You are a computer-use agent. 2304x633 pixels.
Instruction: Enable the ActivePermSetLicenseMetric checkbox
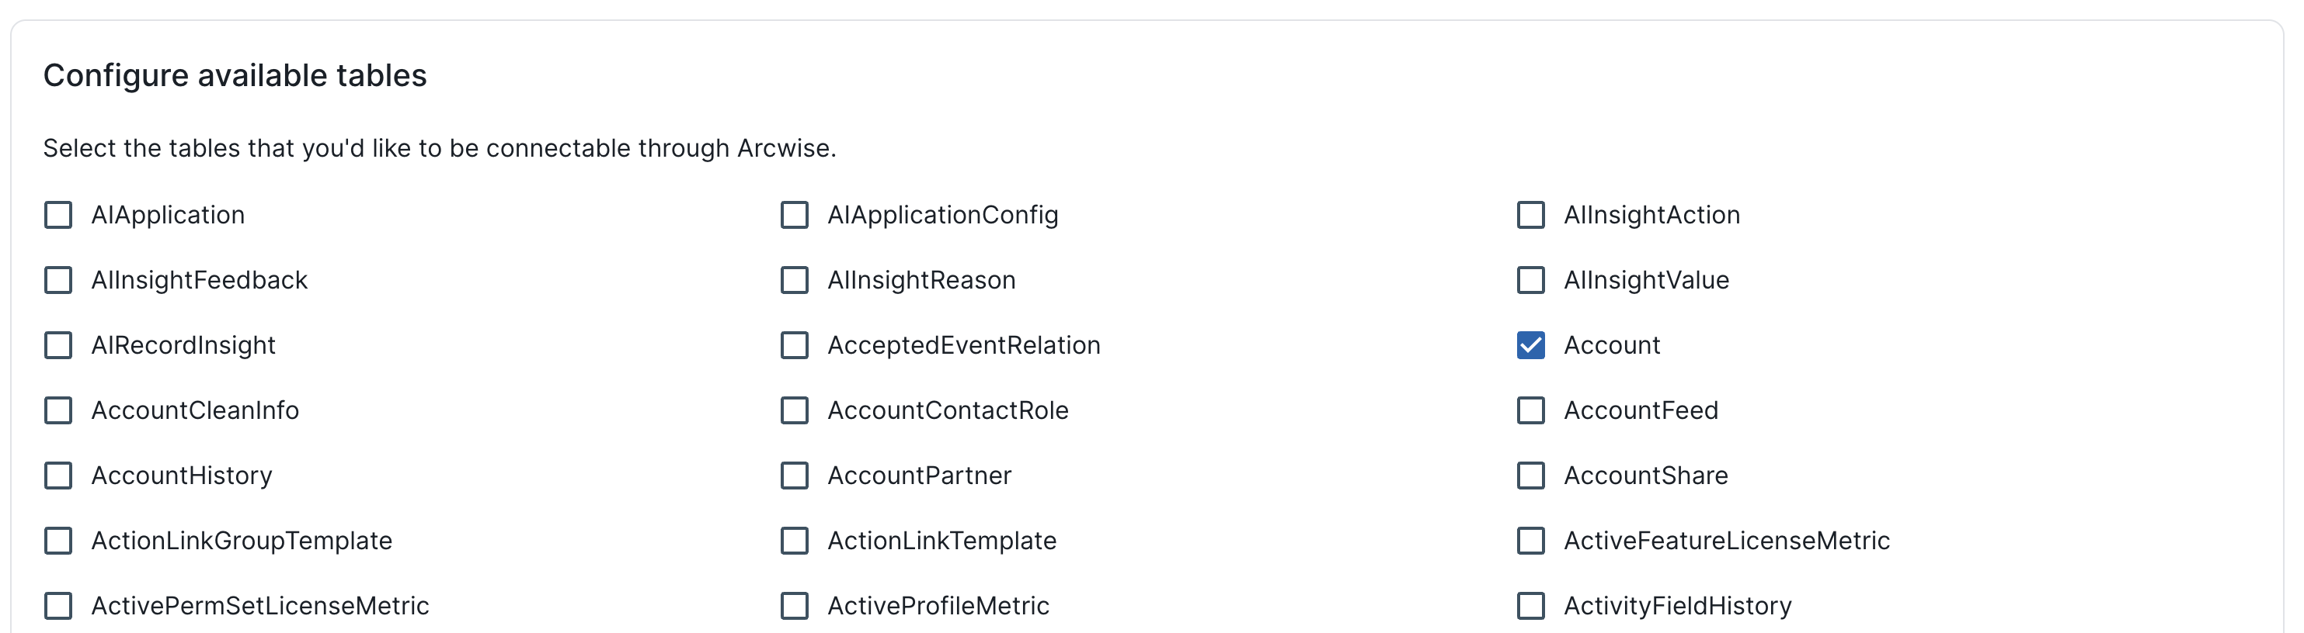(x=58, y=605)
